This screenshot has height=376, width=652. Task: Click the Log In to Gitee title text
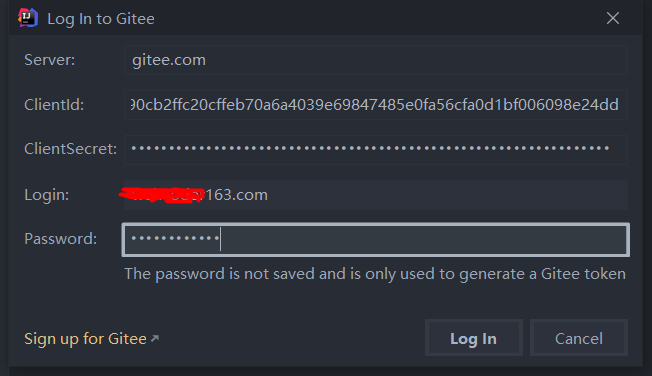coord(101,19)
